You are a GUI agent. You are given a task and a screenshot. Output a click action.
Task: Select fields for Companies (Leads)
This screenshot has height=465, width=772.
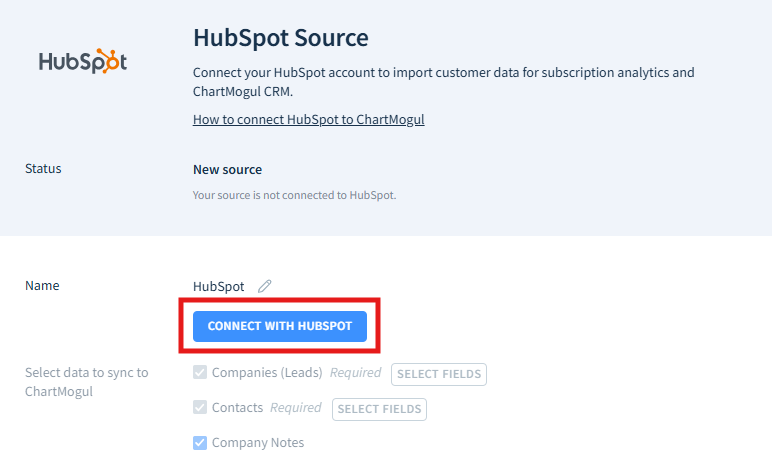pyautogui.click(x=439, y=374)
